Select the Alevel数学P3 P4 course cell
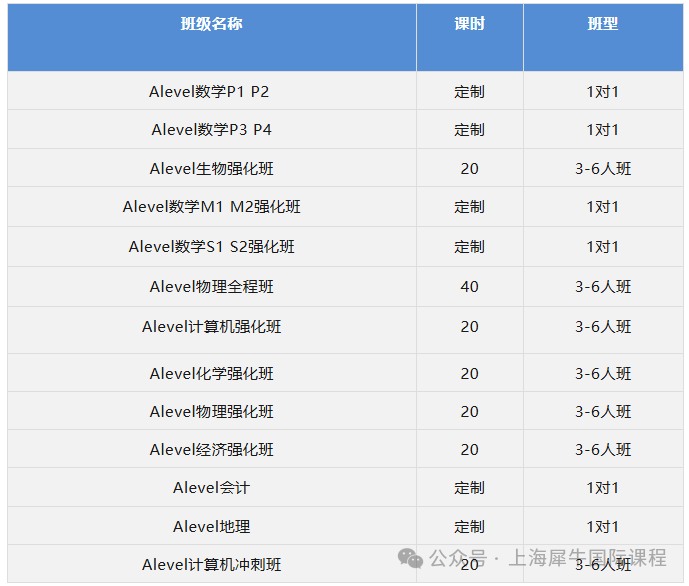The image size is (689, 586). pos(211,130)
